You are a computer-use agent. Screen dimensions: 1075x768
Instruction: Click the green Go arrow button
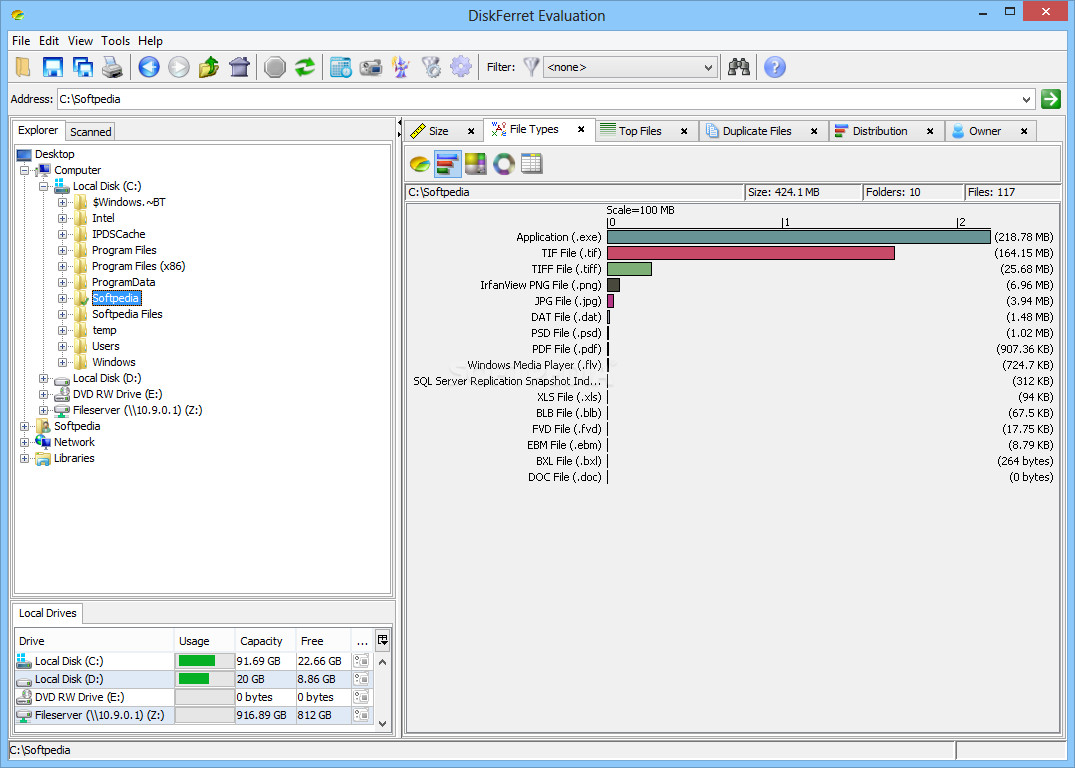(1050, 99)
